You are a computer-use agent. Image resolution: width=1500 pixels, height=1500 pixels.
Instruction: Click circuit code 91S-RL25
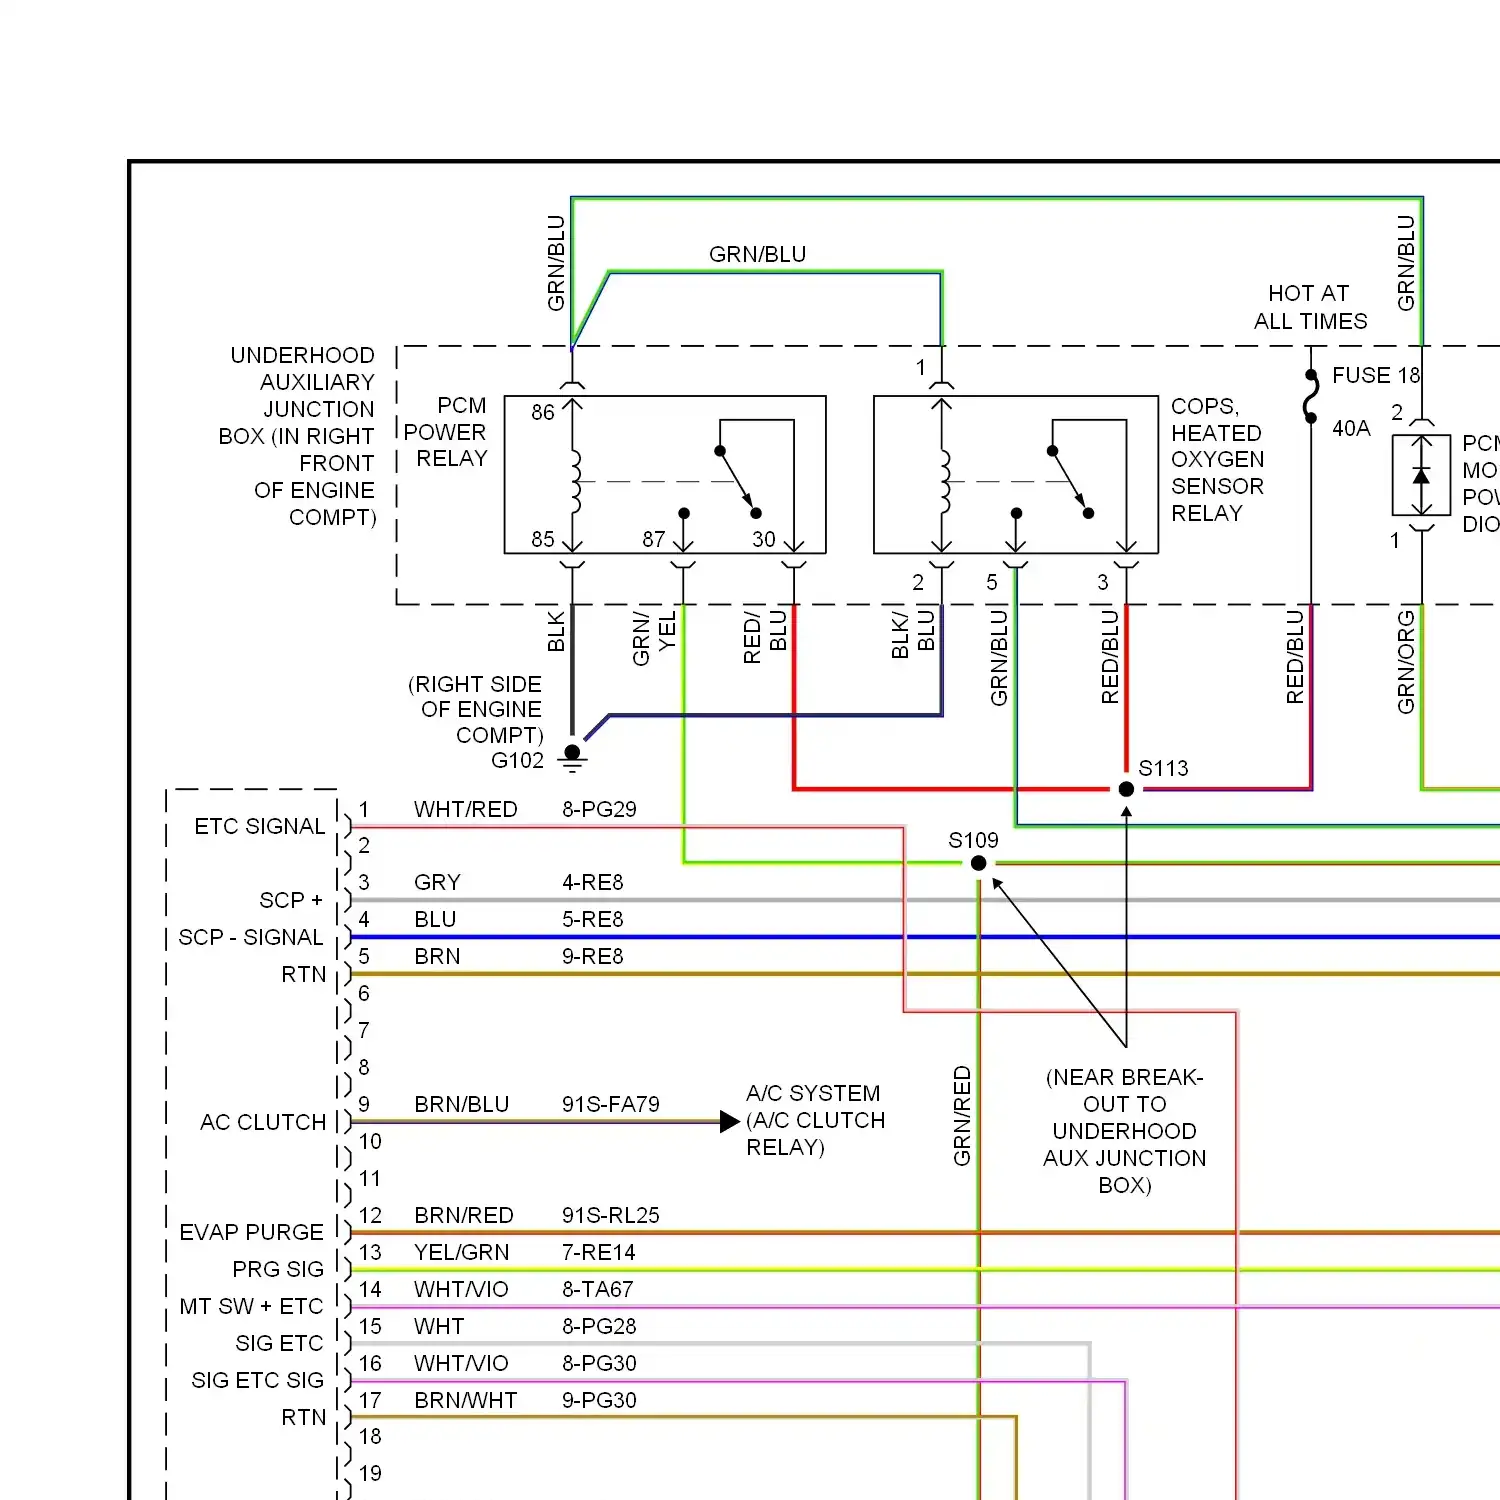click(x=611, y=1215)
